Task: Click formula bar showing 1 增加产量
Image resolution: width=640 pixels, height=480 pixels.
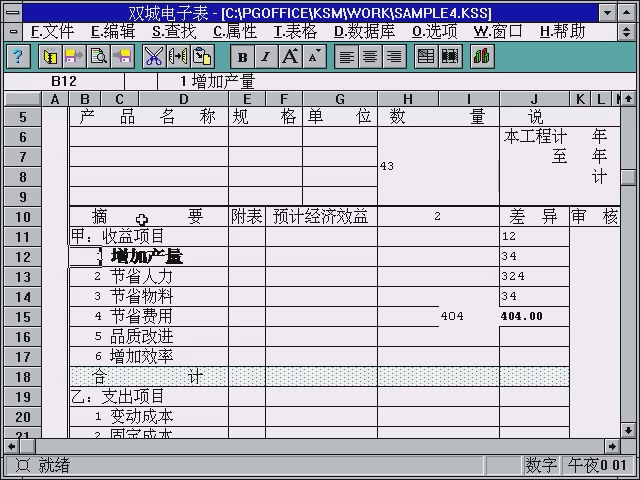Action: click(396, 81)
